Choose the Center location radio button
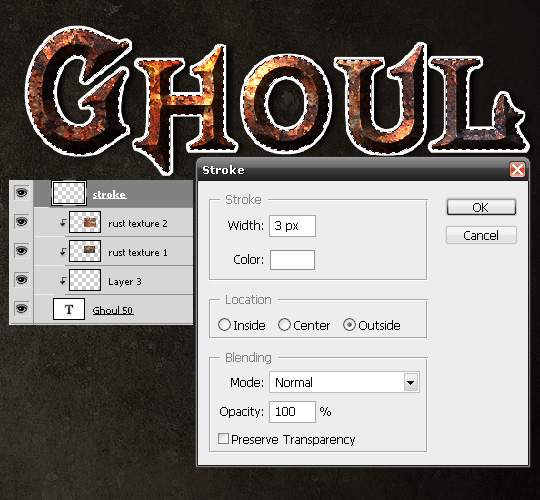 284,325
